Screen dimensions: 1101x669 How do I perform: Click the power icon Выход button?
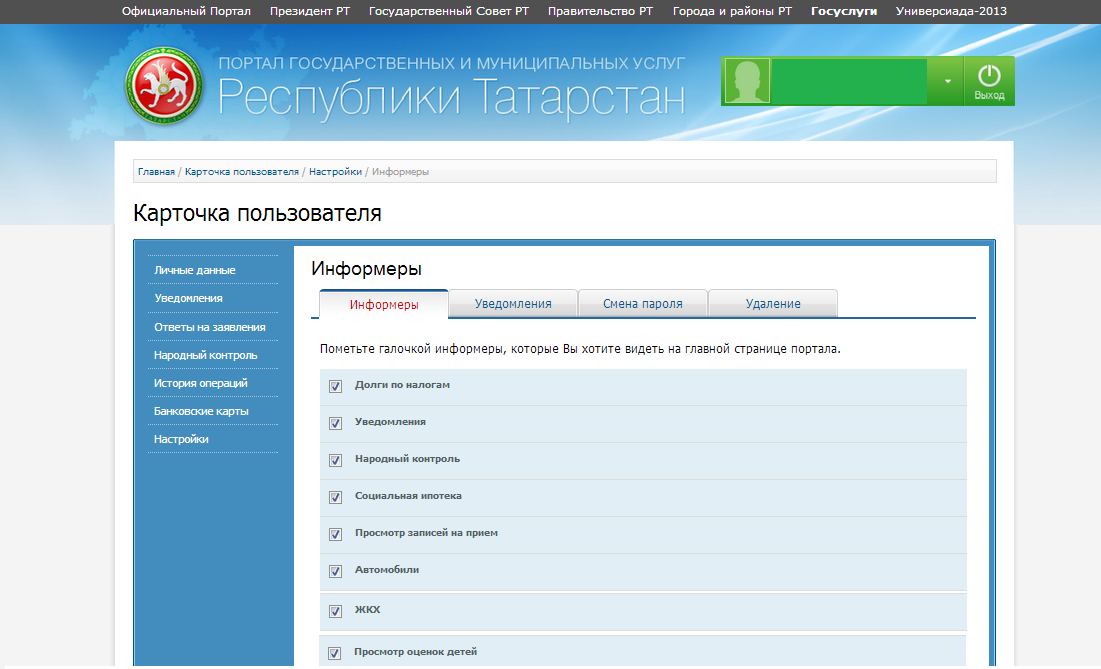click(x=989, y=81)
